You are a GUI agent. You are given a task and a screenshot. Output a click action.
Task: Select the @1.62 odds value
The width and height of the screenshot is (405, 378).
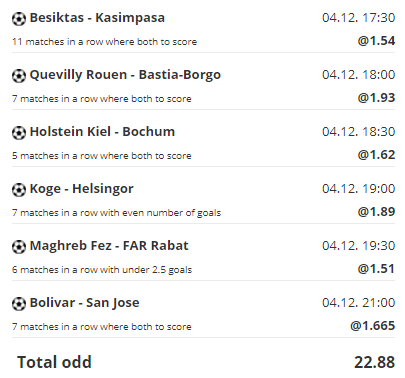click(x=376, y=155)
